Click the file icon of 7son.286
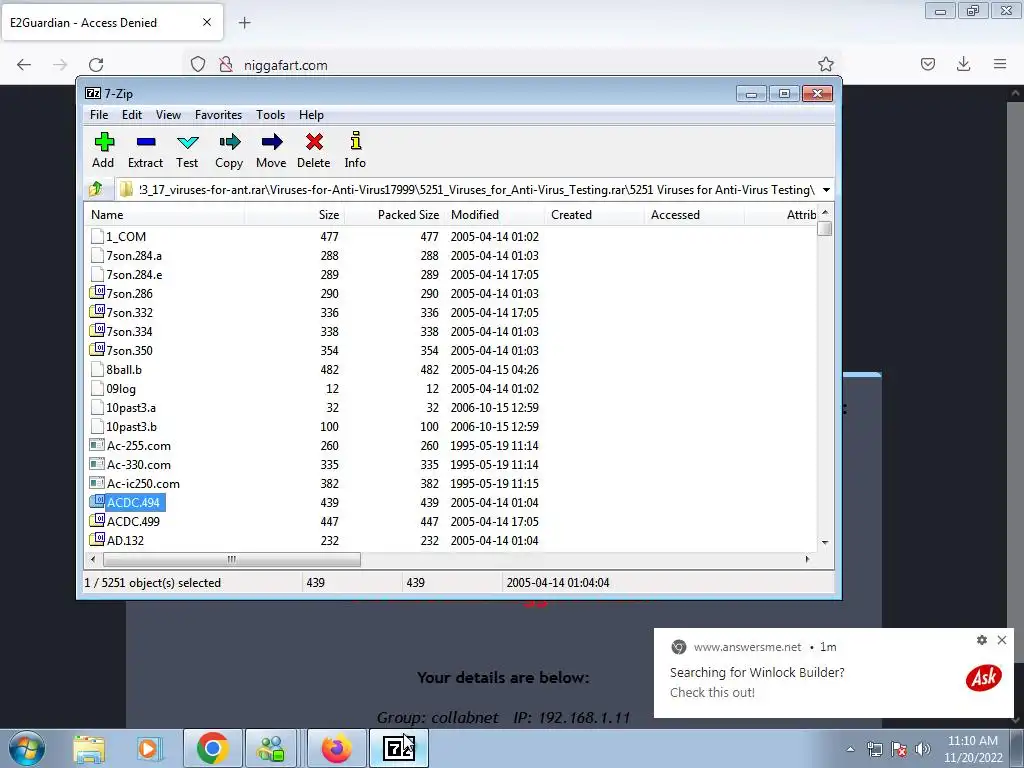Image resolution: width=1024 pixels, height=768 pixels. (97, 293)
